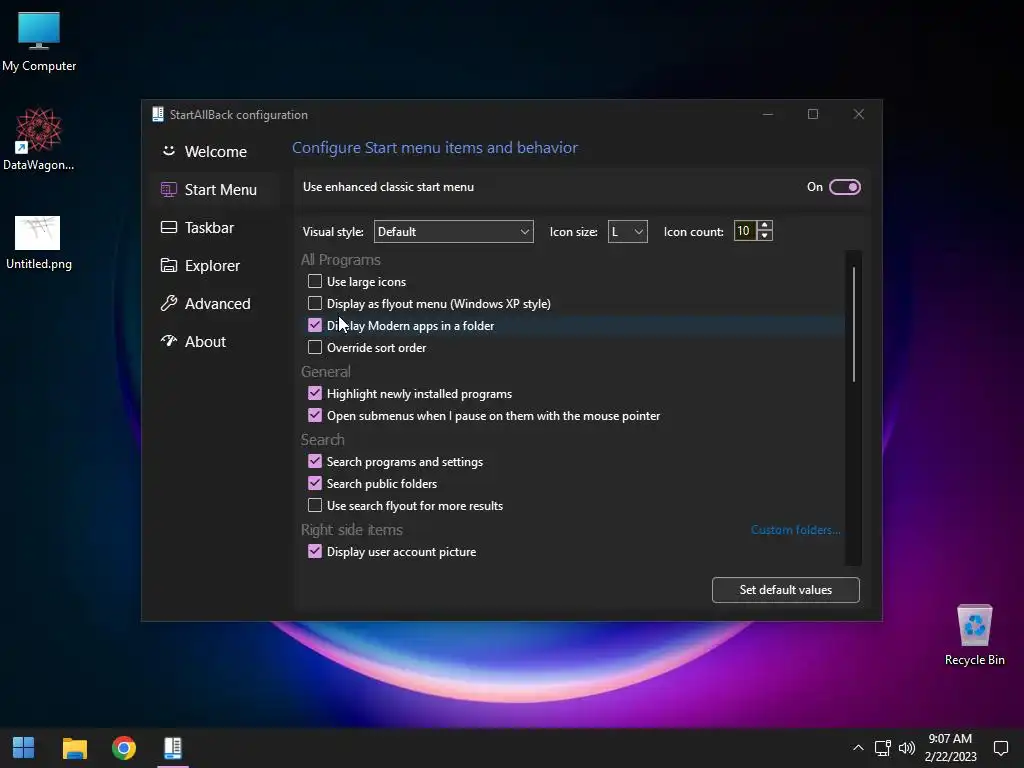Uncheck Search programs and settings
This screenshot has width=1024, height=768.
point(315,461)
